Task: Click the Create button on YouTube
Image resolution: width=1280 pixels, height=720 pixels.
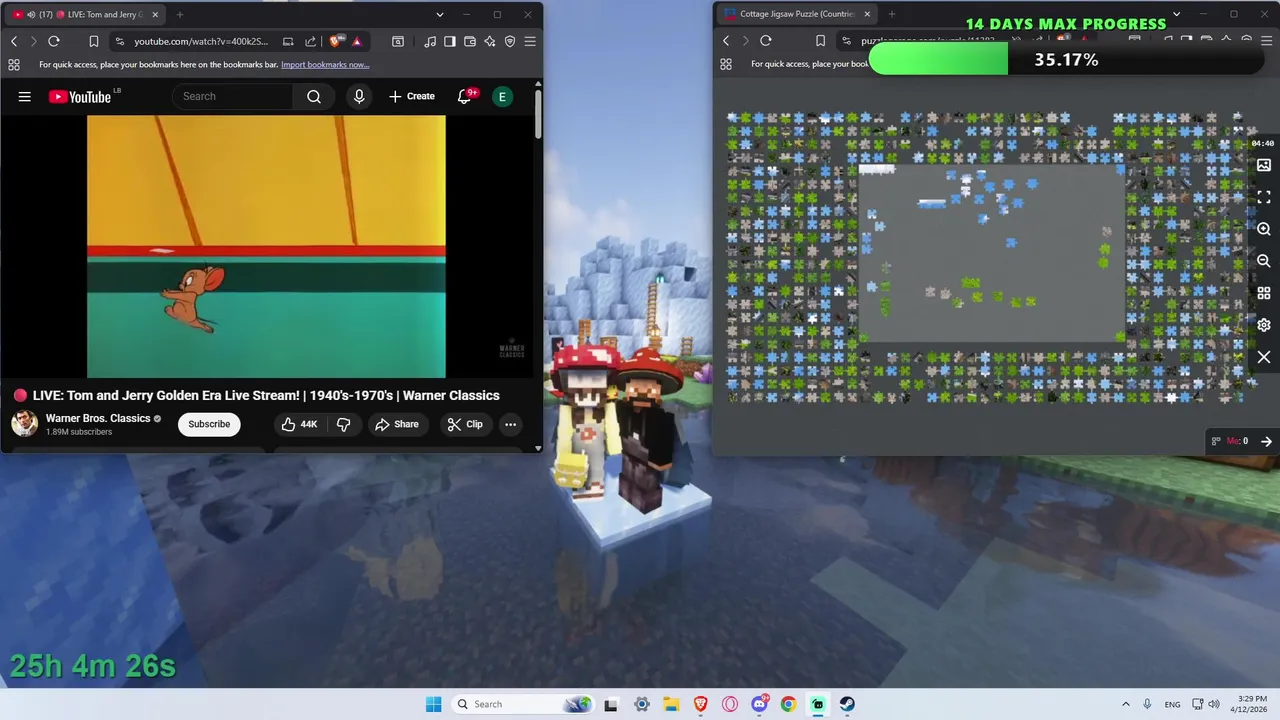Action: pos(412,96)
